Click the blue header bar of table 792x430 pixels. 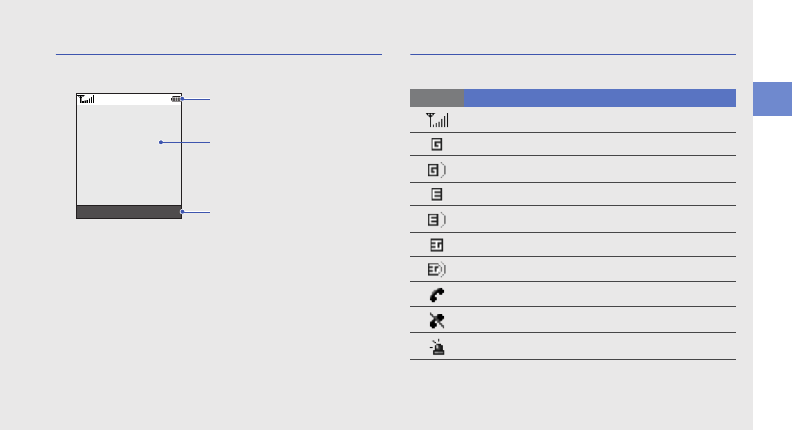600,98
